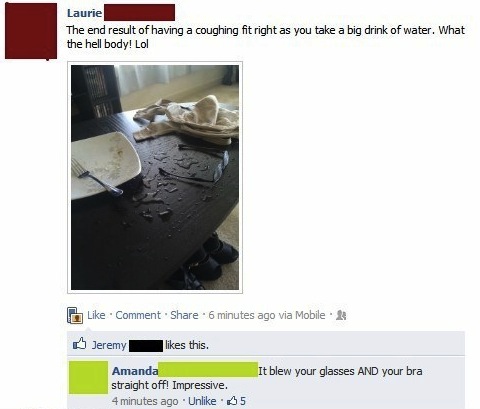Click the Comment link under the post
The width and height of the screenshot is (480, 409).
coord(138,315)
